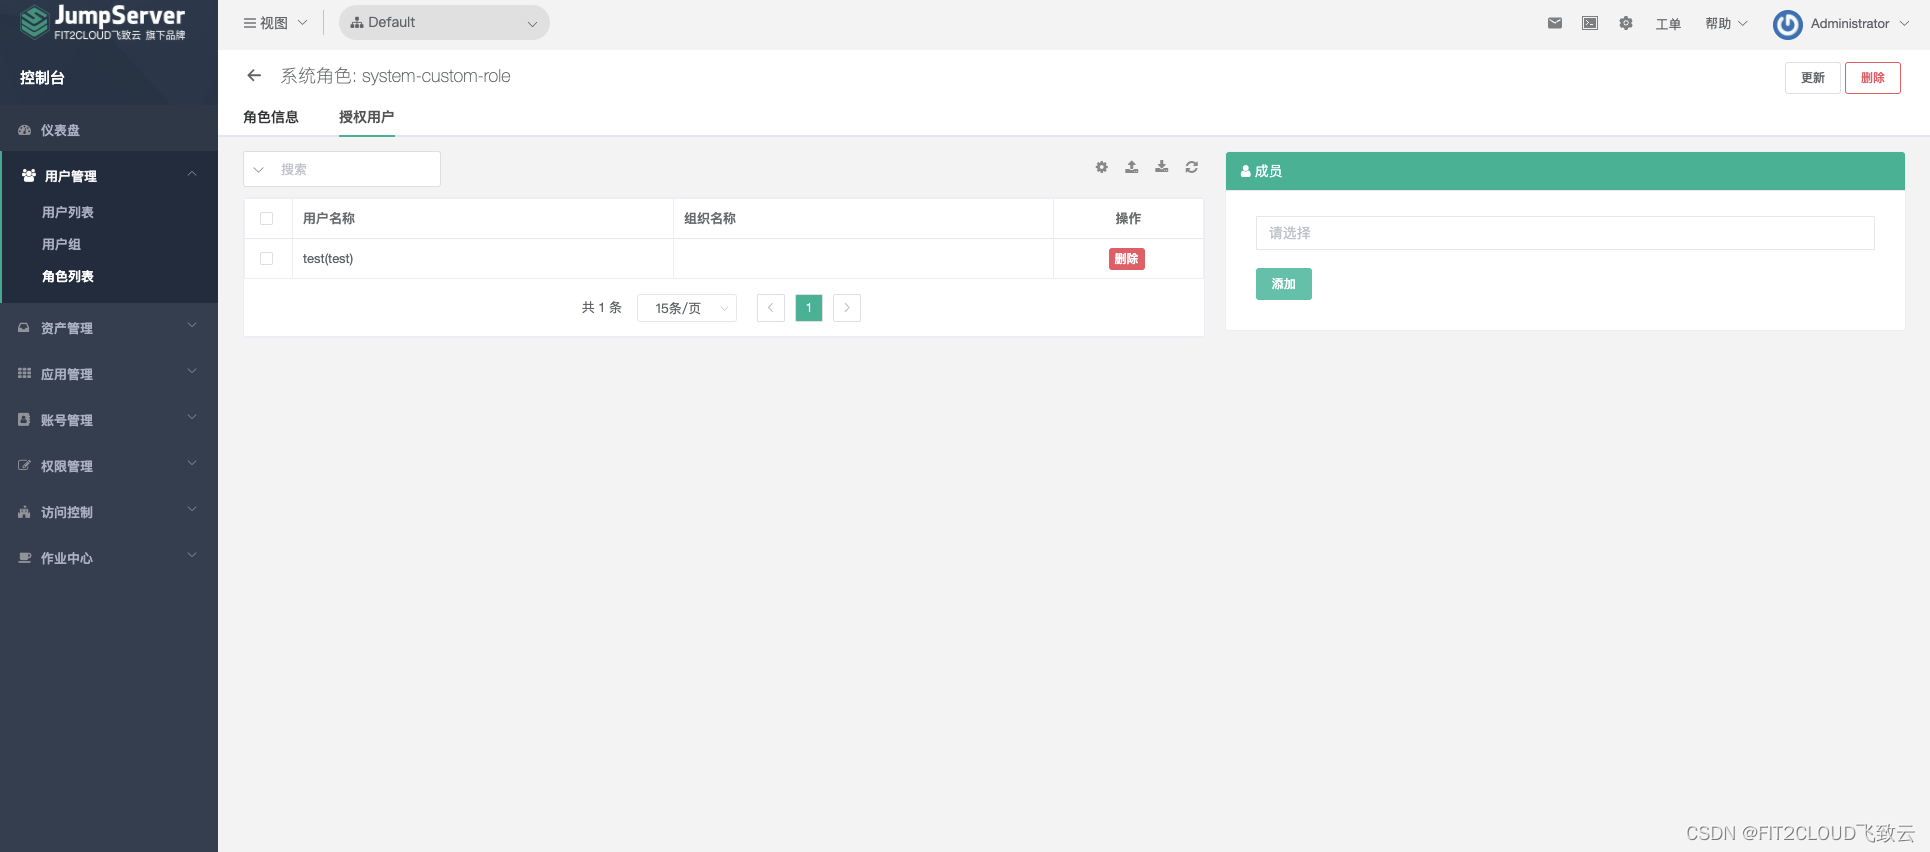Image resolution: width=1930 pixels, height=852 pixels.
Task: Go to the next page arrow
Action: coord(847,308)
